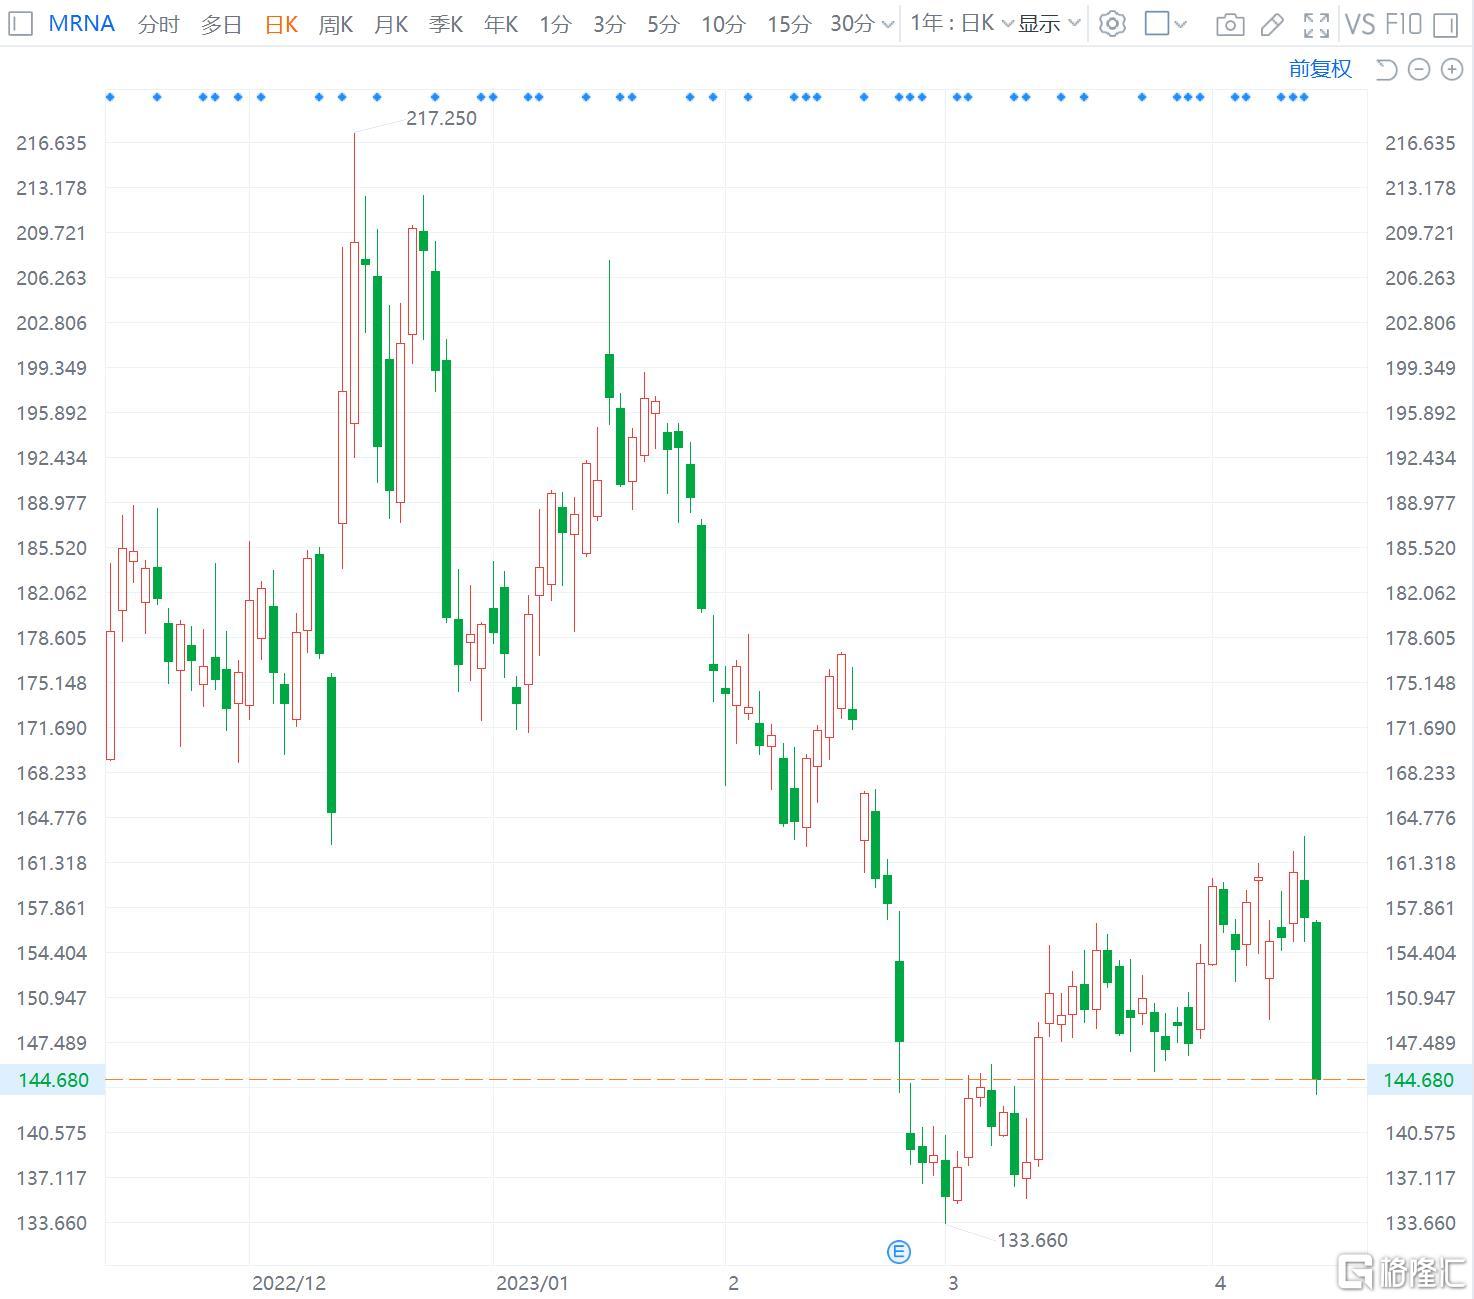The height and width of the screenshot is (1299, 1474).
Task: Click the first blue event diamond marker
Action: pyautogui.click(x=110, y=97)
